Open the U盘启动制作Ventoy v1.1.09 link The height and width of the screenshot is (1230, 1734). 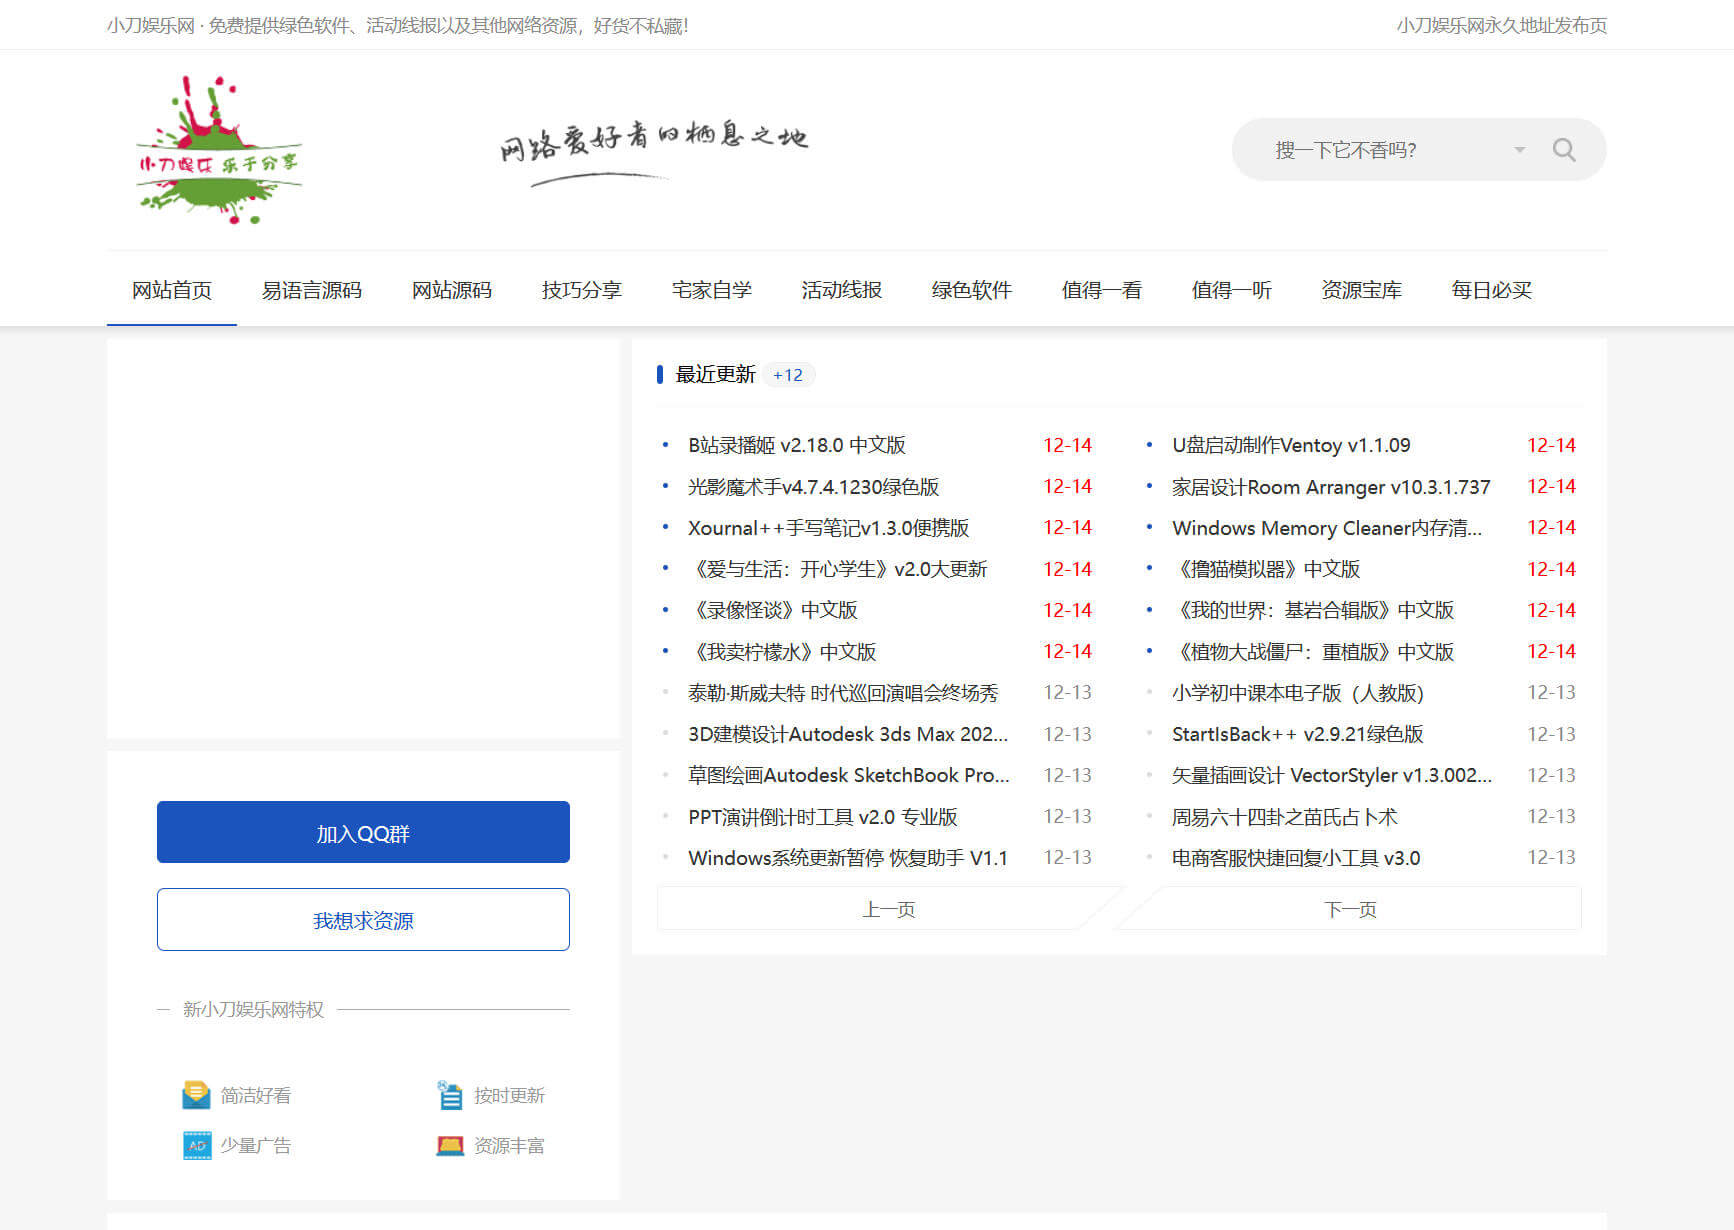(1290, 445)
